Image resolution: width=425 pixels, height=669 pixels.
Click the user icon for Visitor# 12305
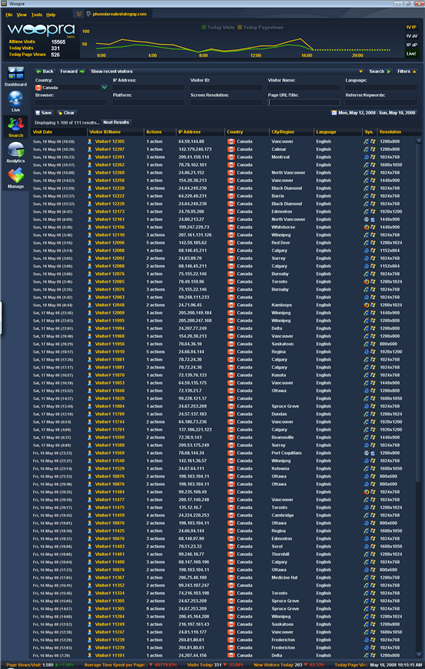tap(90, 141)
